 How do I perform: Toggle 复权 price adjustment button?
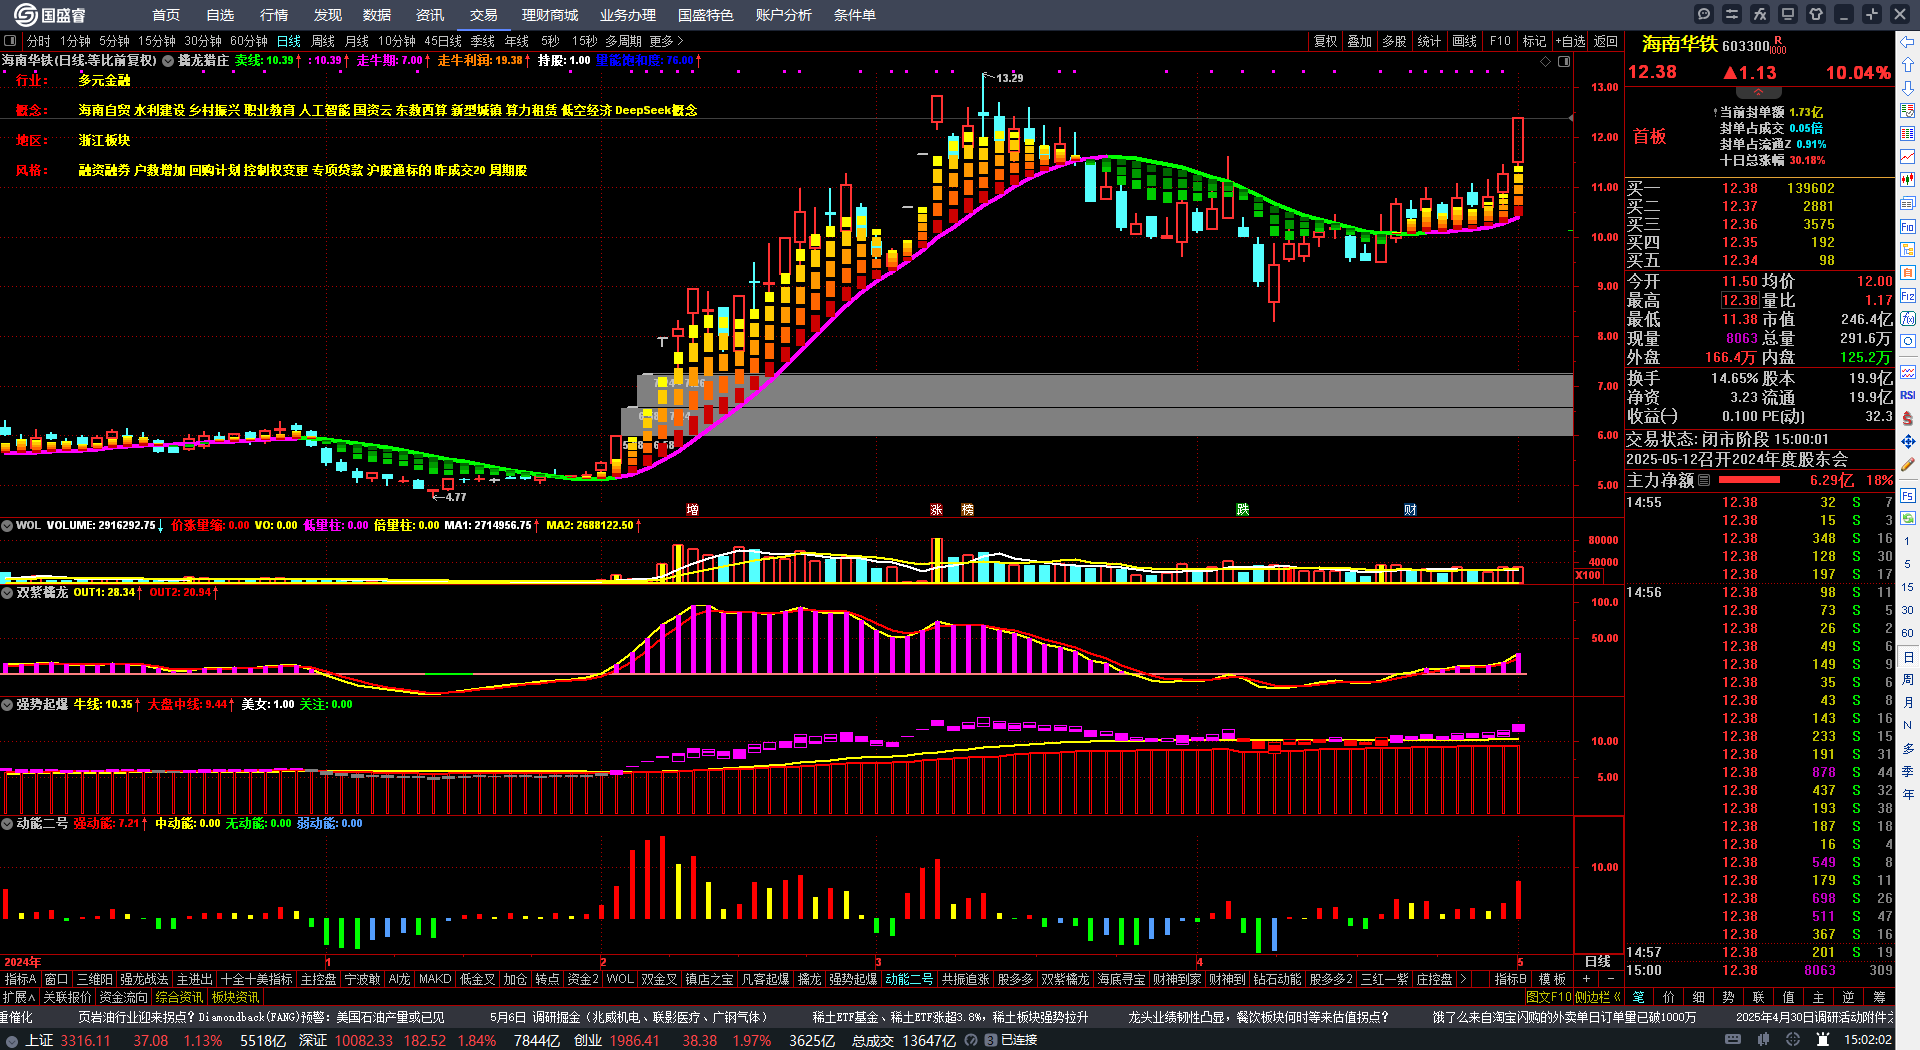tap(1325, 41)
